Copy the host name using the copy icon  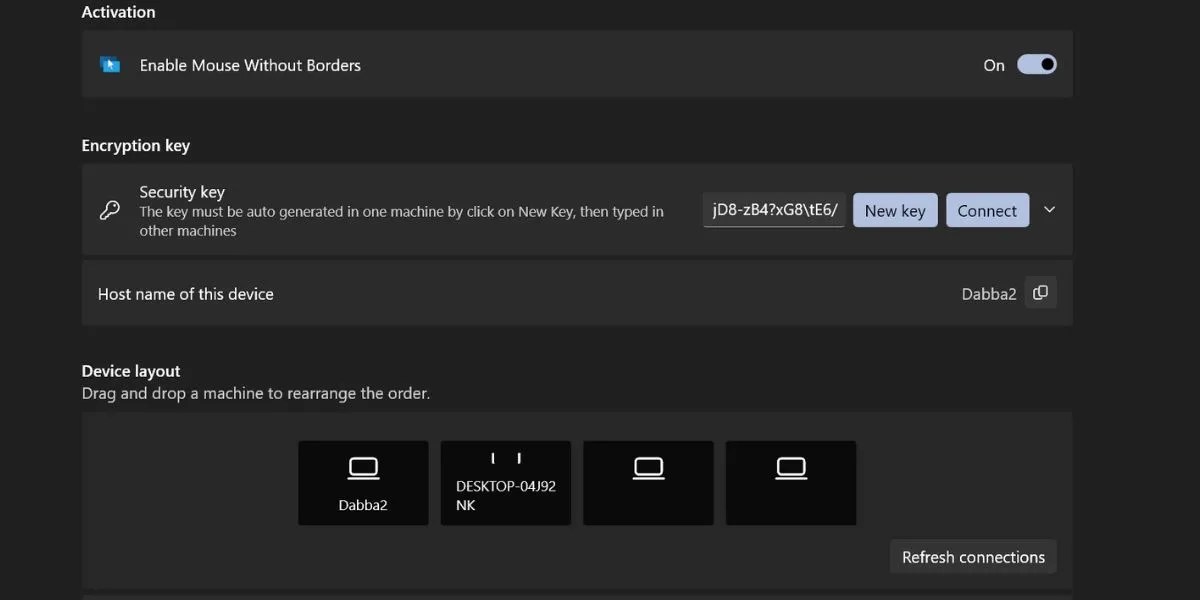tap(1040, 292)
